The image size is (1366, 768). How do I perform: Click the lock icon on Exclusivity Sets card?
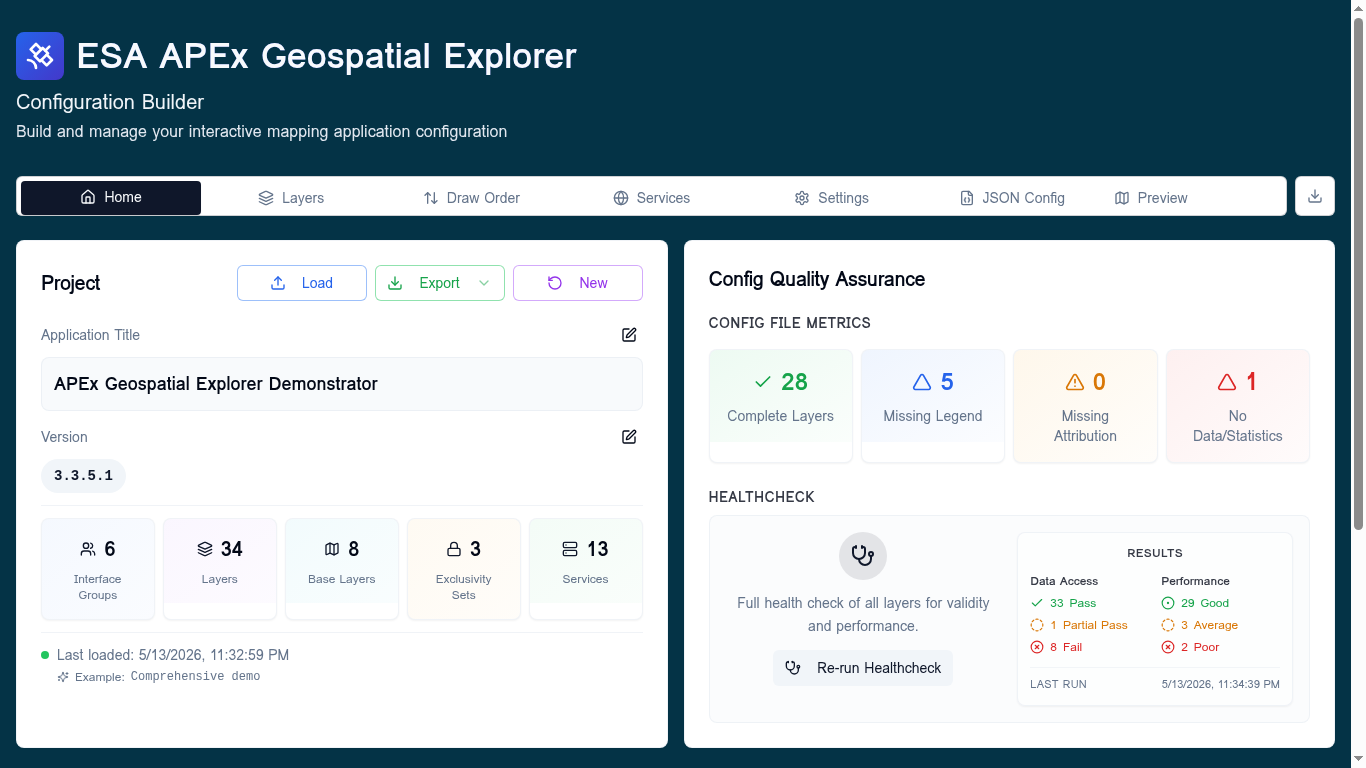454,549
